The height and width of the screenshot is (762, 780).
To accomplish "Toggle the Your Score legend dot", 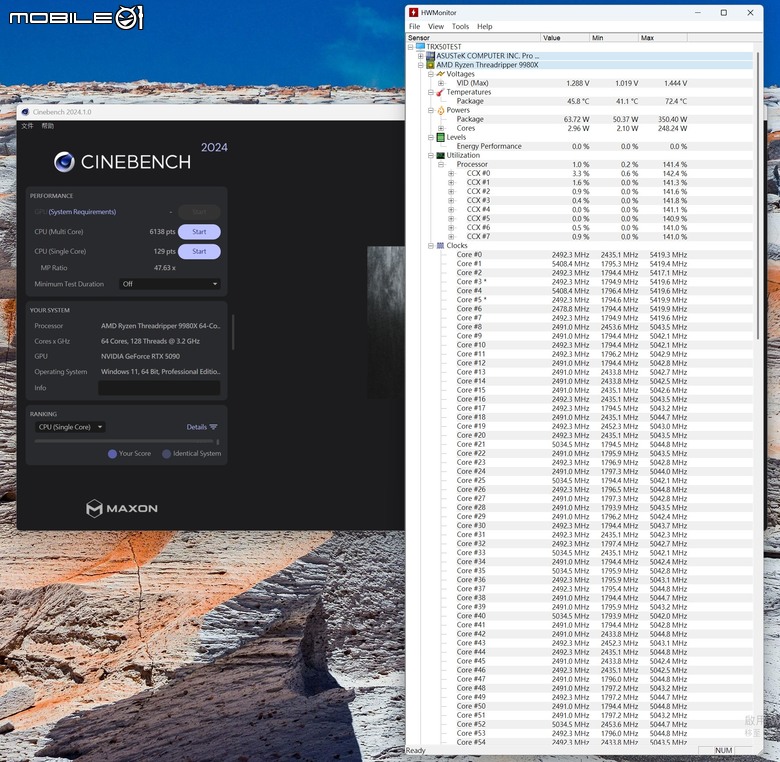I will click(112, 454).
